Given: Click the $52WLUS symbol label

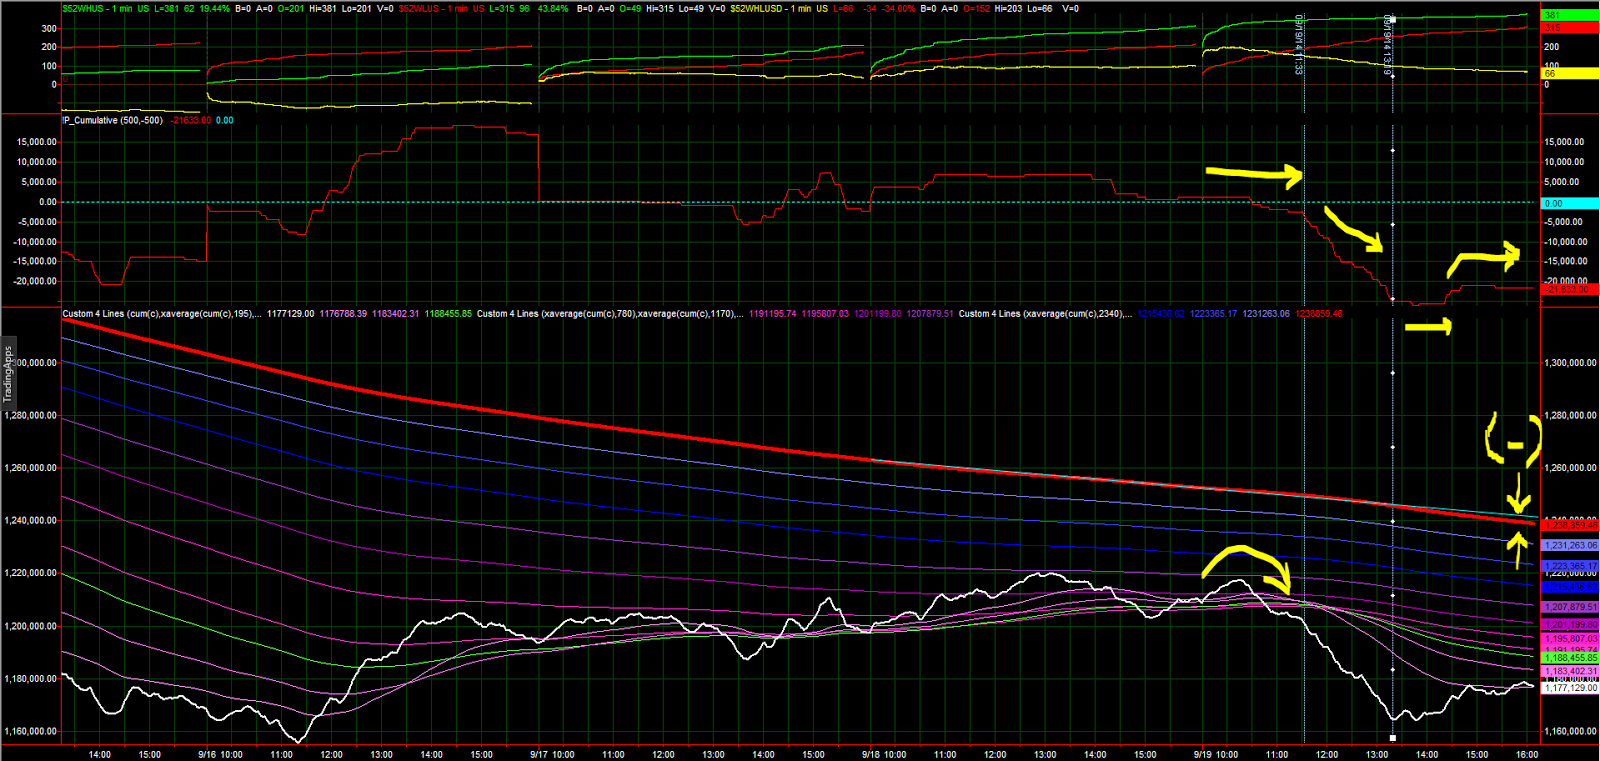Looking at the screenshot, I should 420,8.
